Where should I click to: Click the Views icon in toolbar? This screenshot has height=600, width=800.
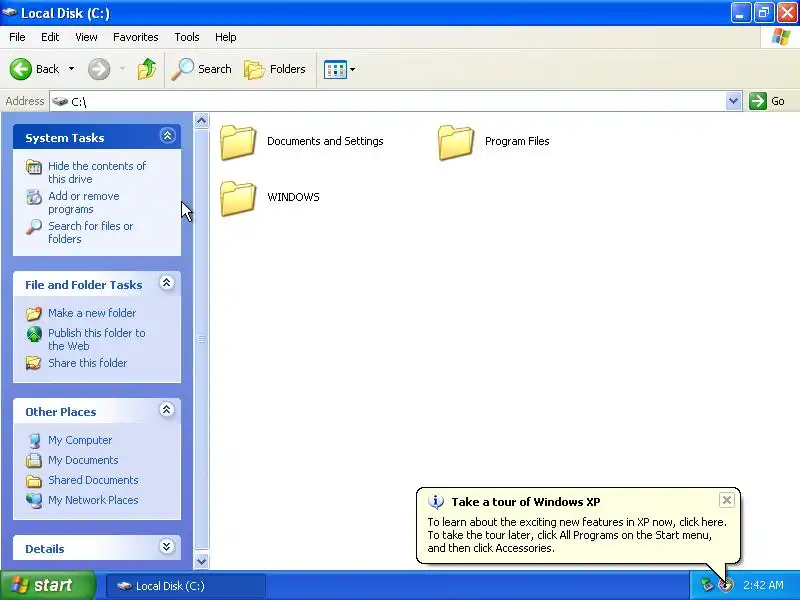click(x=335, y=69)
